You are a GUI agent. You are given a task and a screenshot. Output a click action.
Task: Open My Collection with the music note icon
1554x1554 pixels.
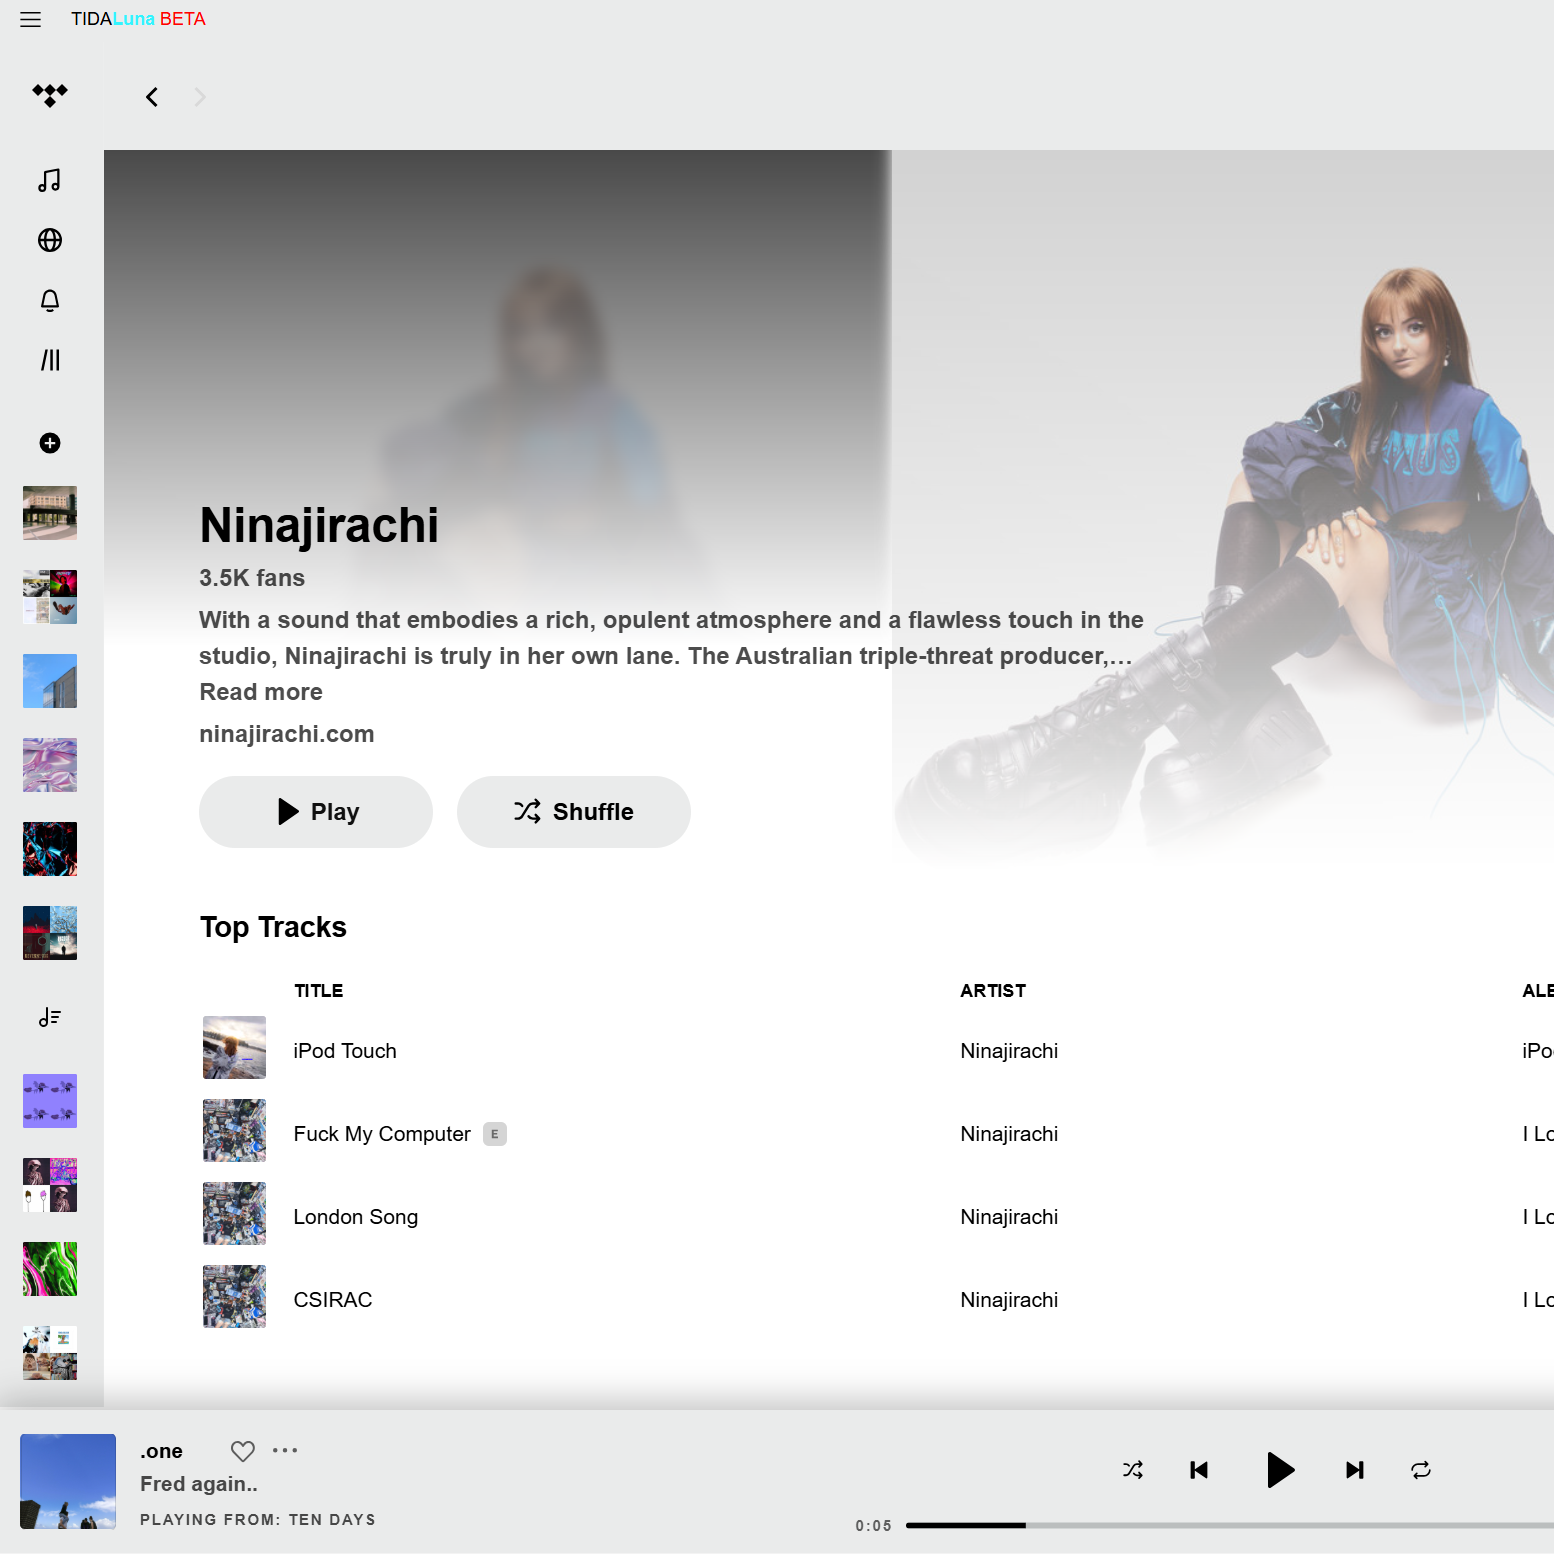pos(49,181)
